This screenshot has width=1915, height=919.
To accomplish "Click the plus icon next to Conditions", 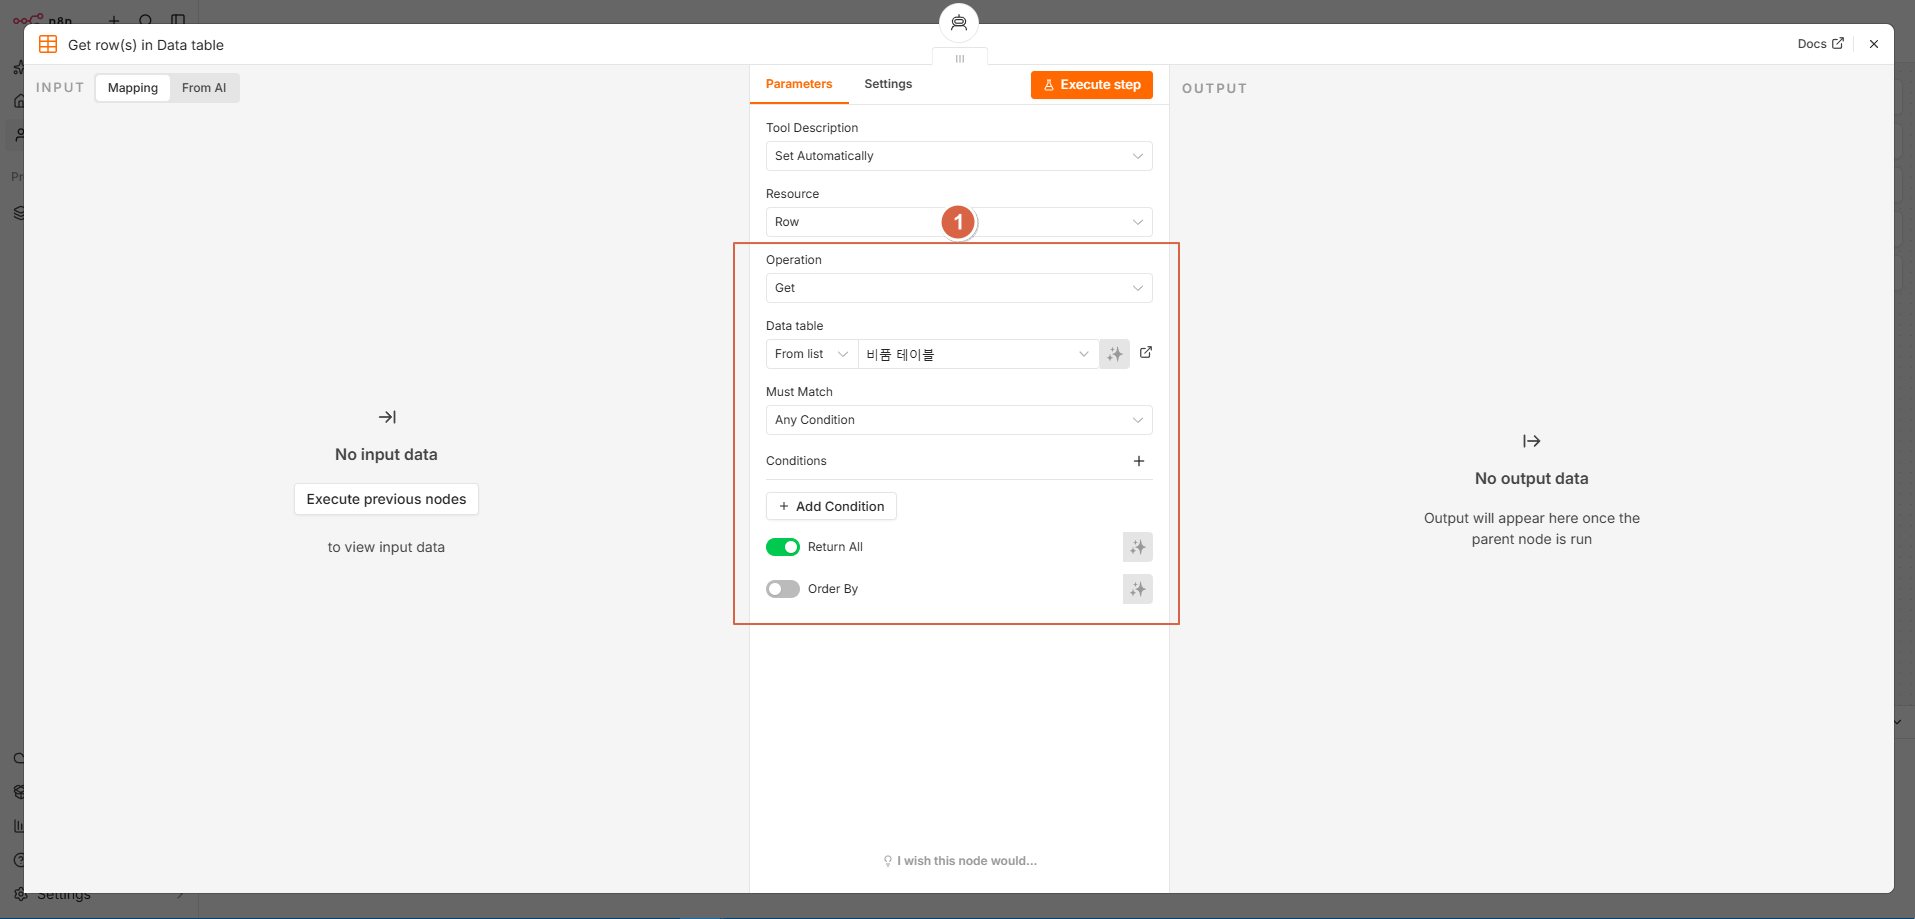I will 1139,461.
